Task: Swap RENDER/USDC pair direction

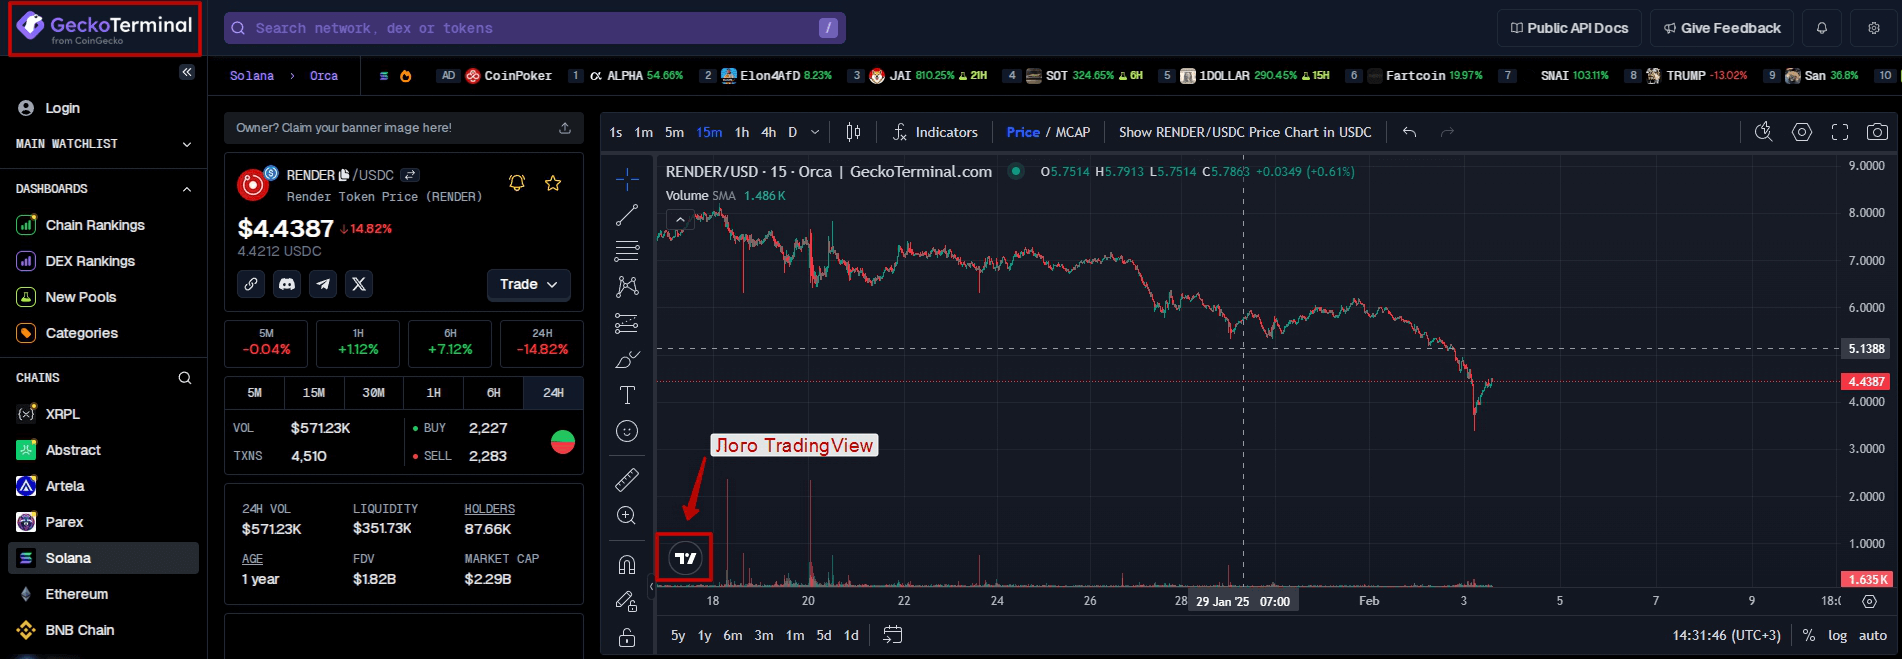Action: [410, 175]
